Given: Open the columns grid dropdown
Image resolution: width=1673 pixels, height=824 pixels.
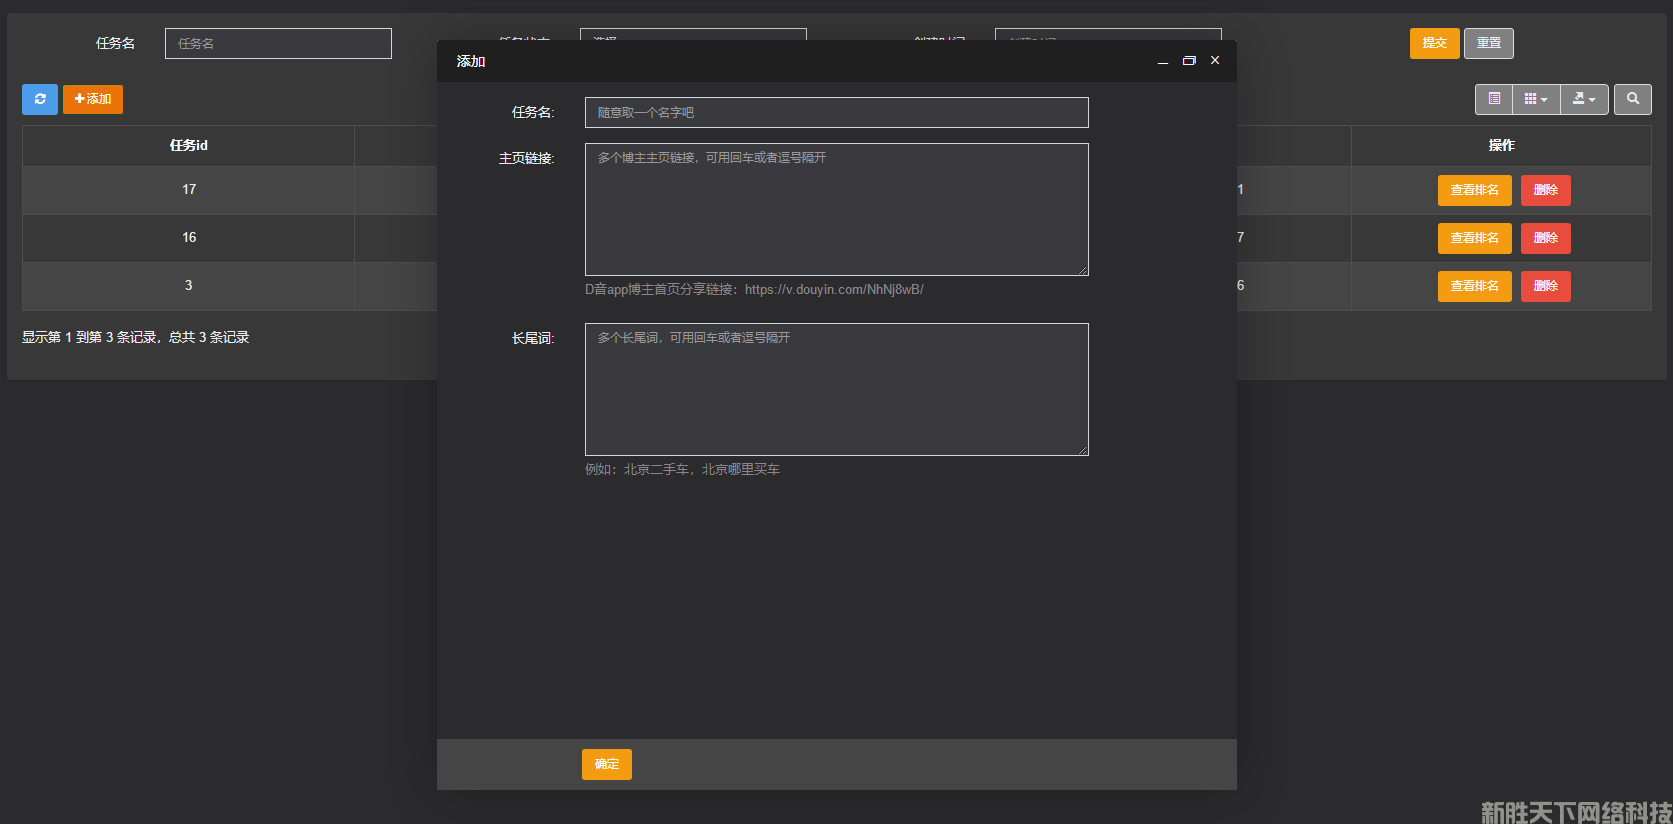Looking at the screenshot, I should pyautogui.click(x=1536, y=99).
